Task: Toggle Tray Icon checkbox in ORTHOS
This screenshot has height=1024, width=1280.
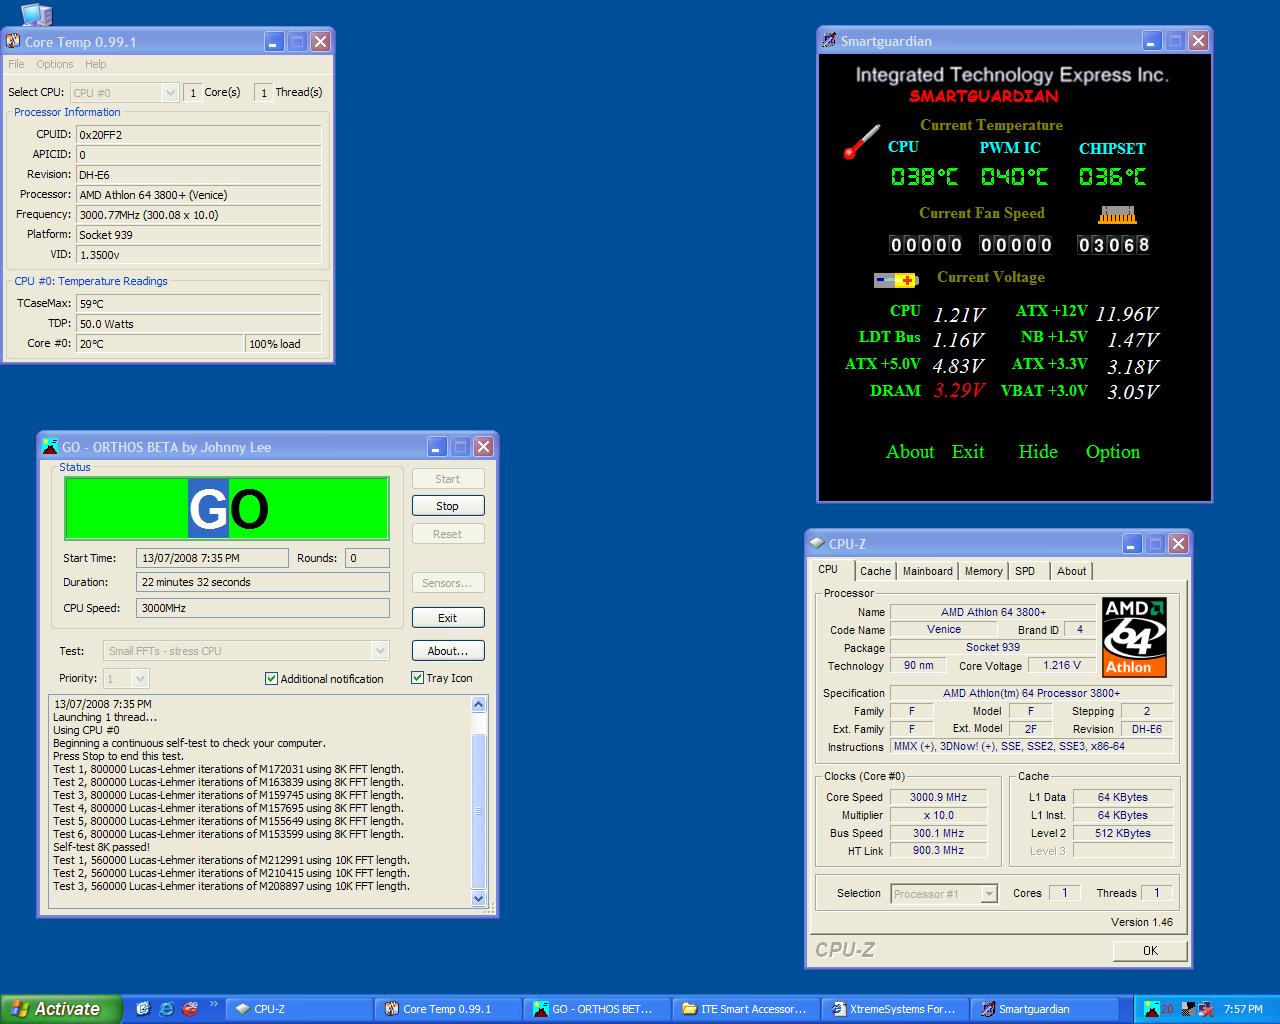Action: coord(418,677)
